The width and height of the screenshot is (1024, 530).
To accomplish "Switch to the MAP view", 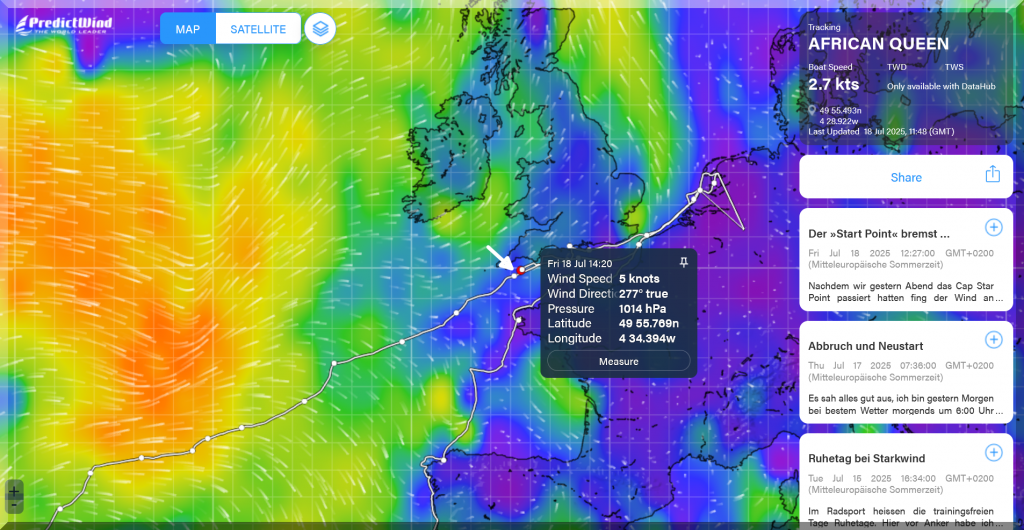I will [x=188, y=29].
